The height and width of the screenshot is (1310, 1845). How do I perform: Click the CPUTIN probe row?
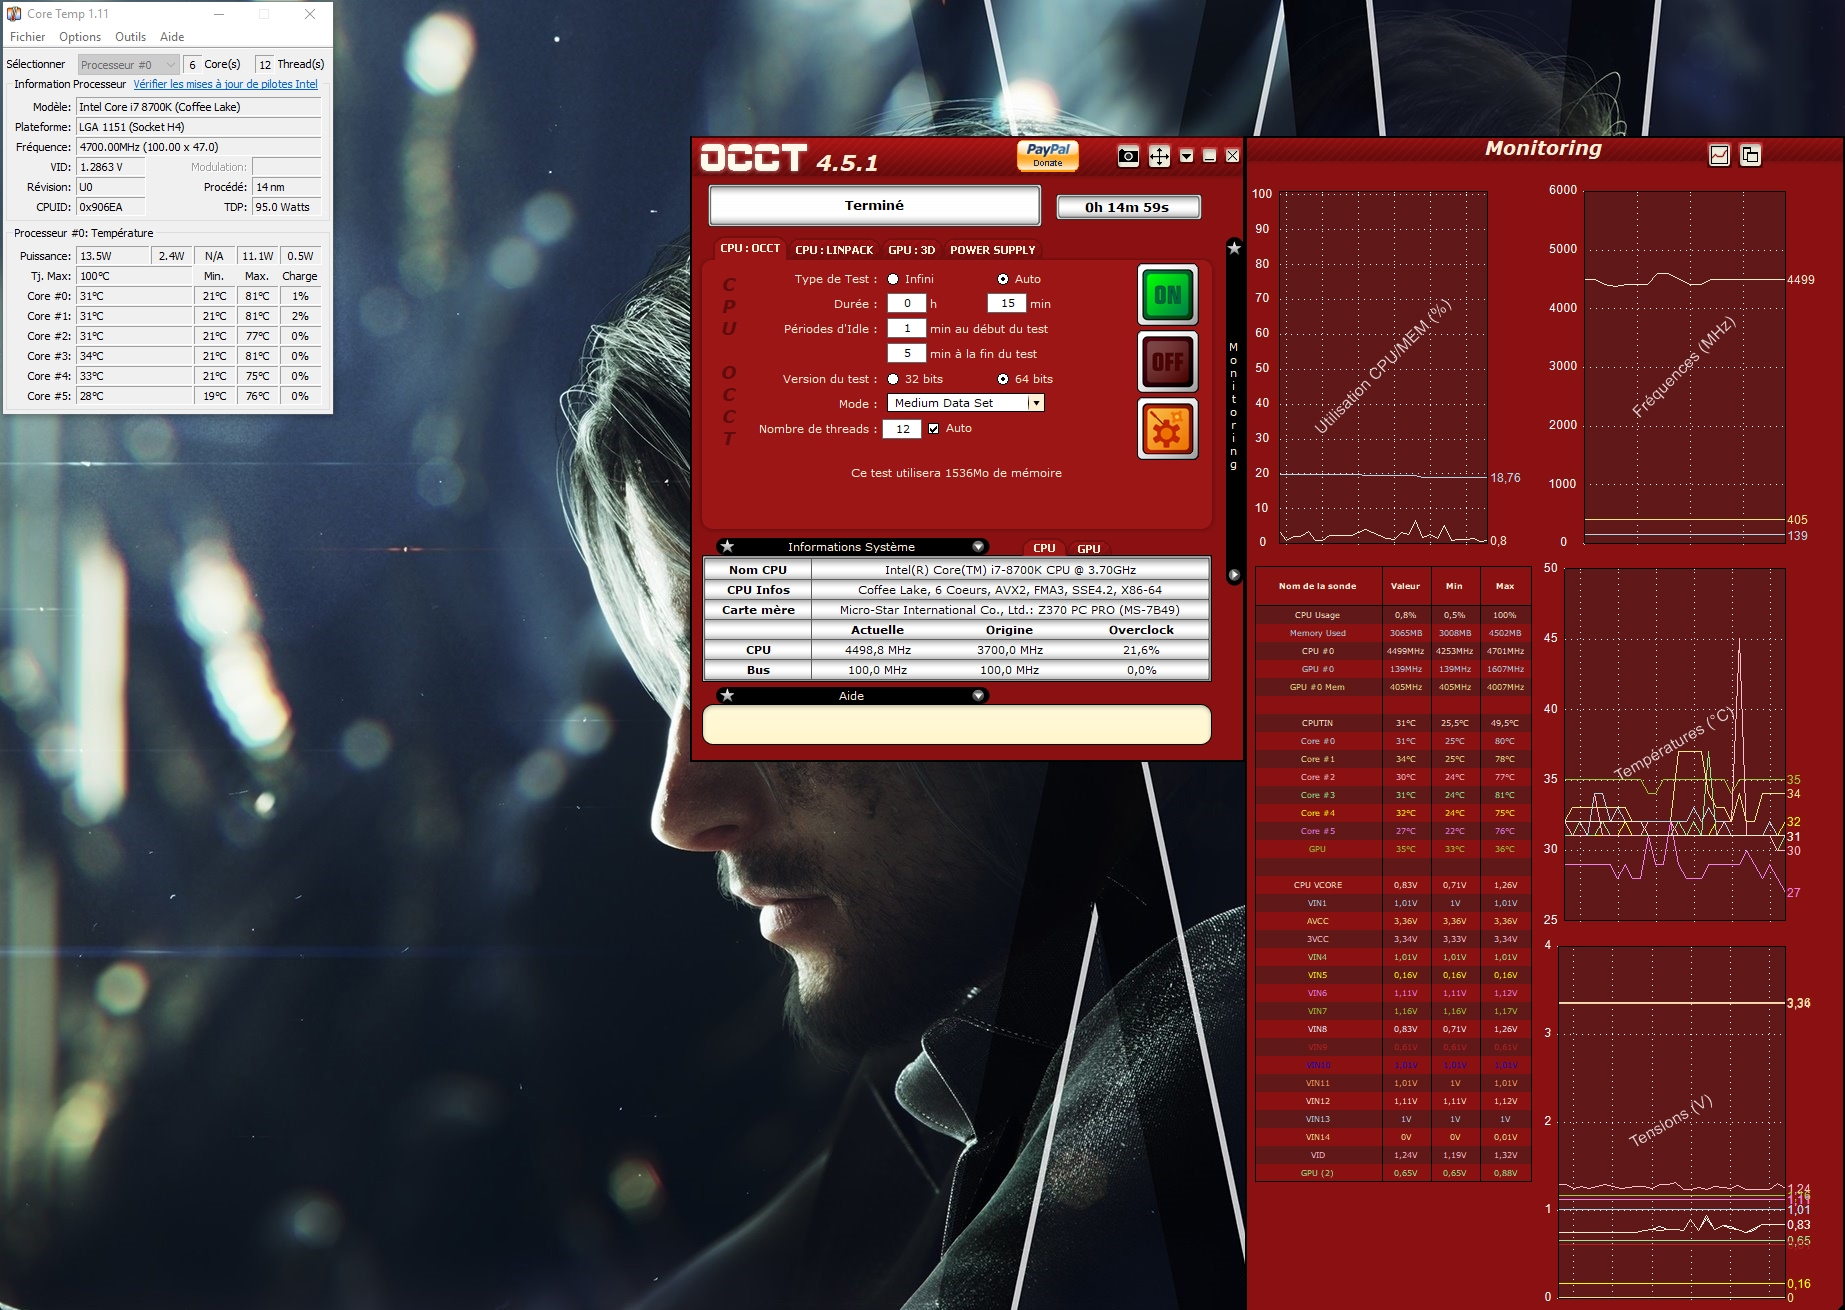pyautogui.click(x=1393, y=723)
